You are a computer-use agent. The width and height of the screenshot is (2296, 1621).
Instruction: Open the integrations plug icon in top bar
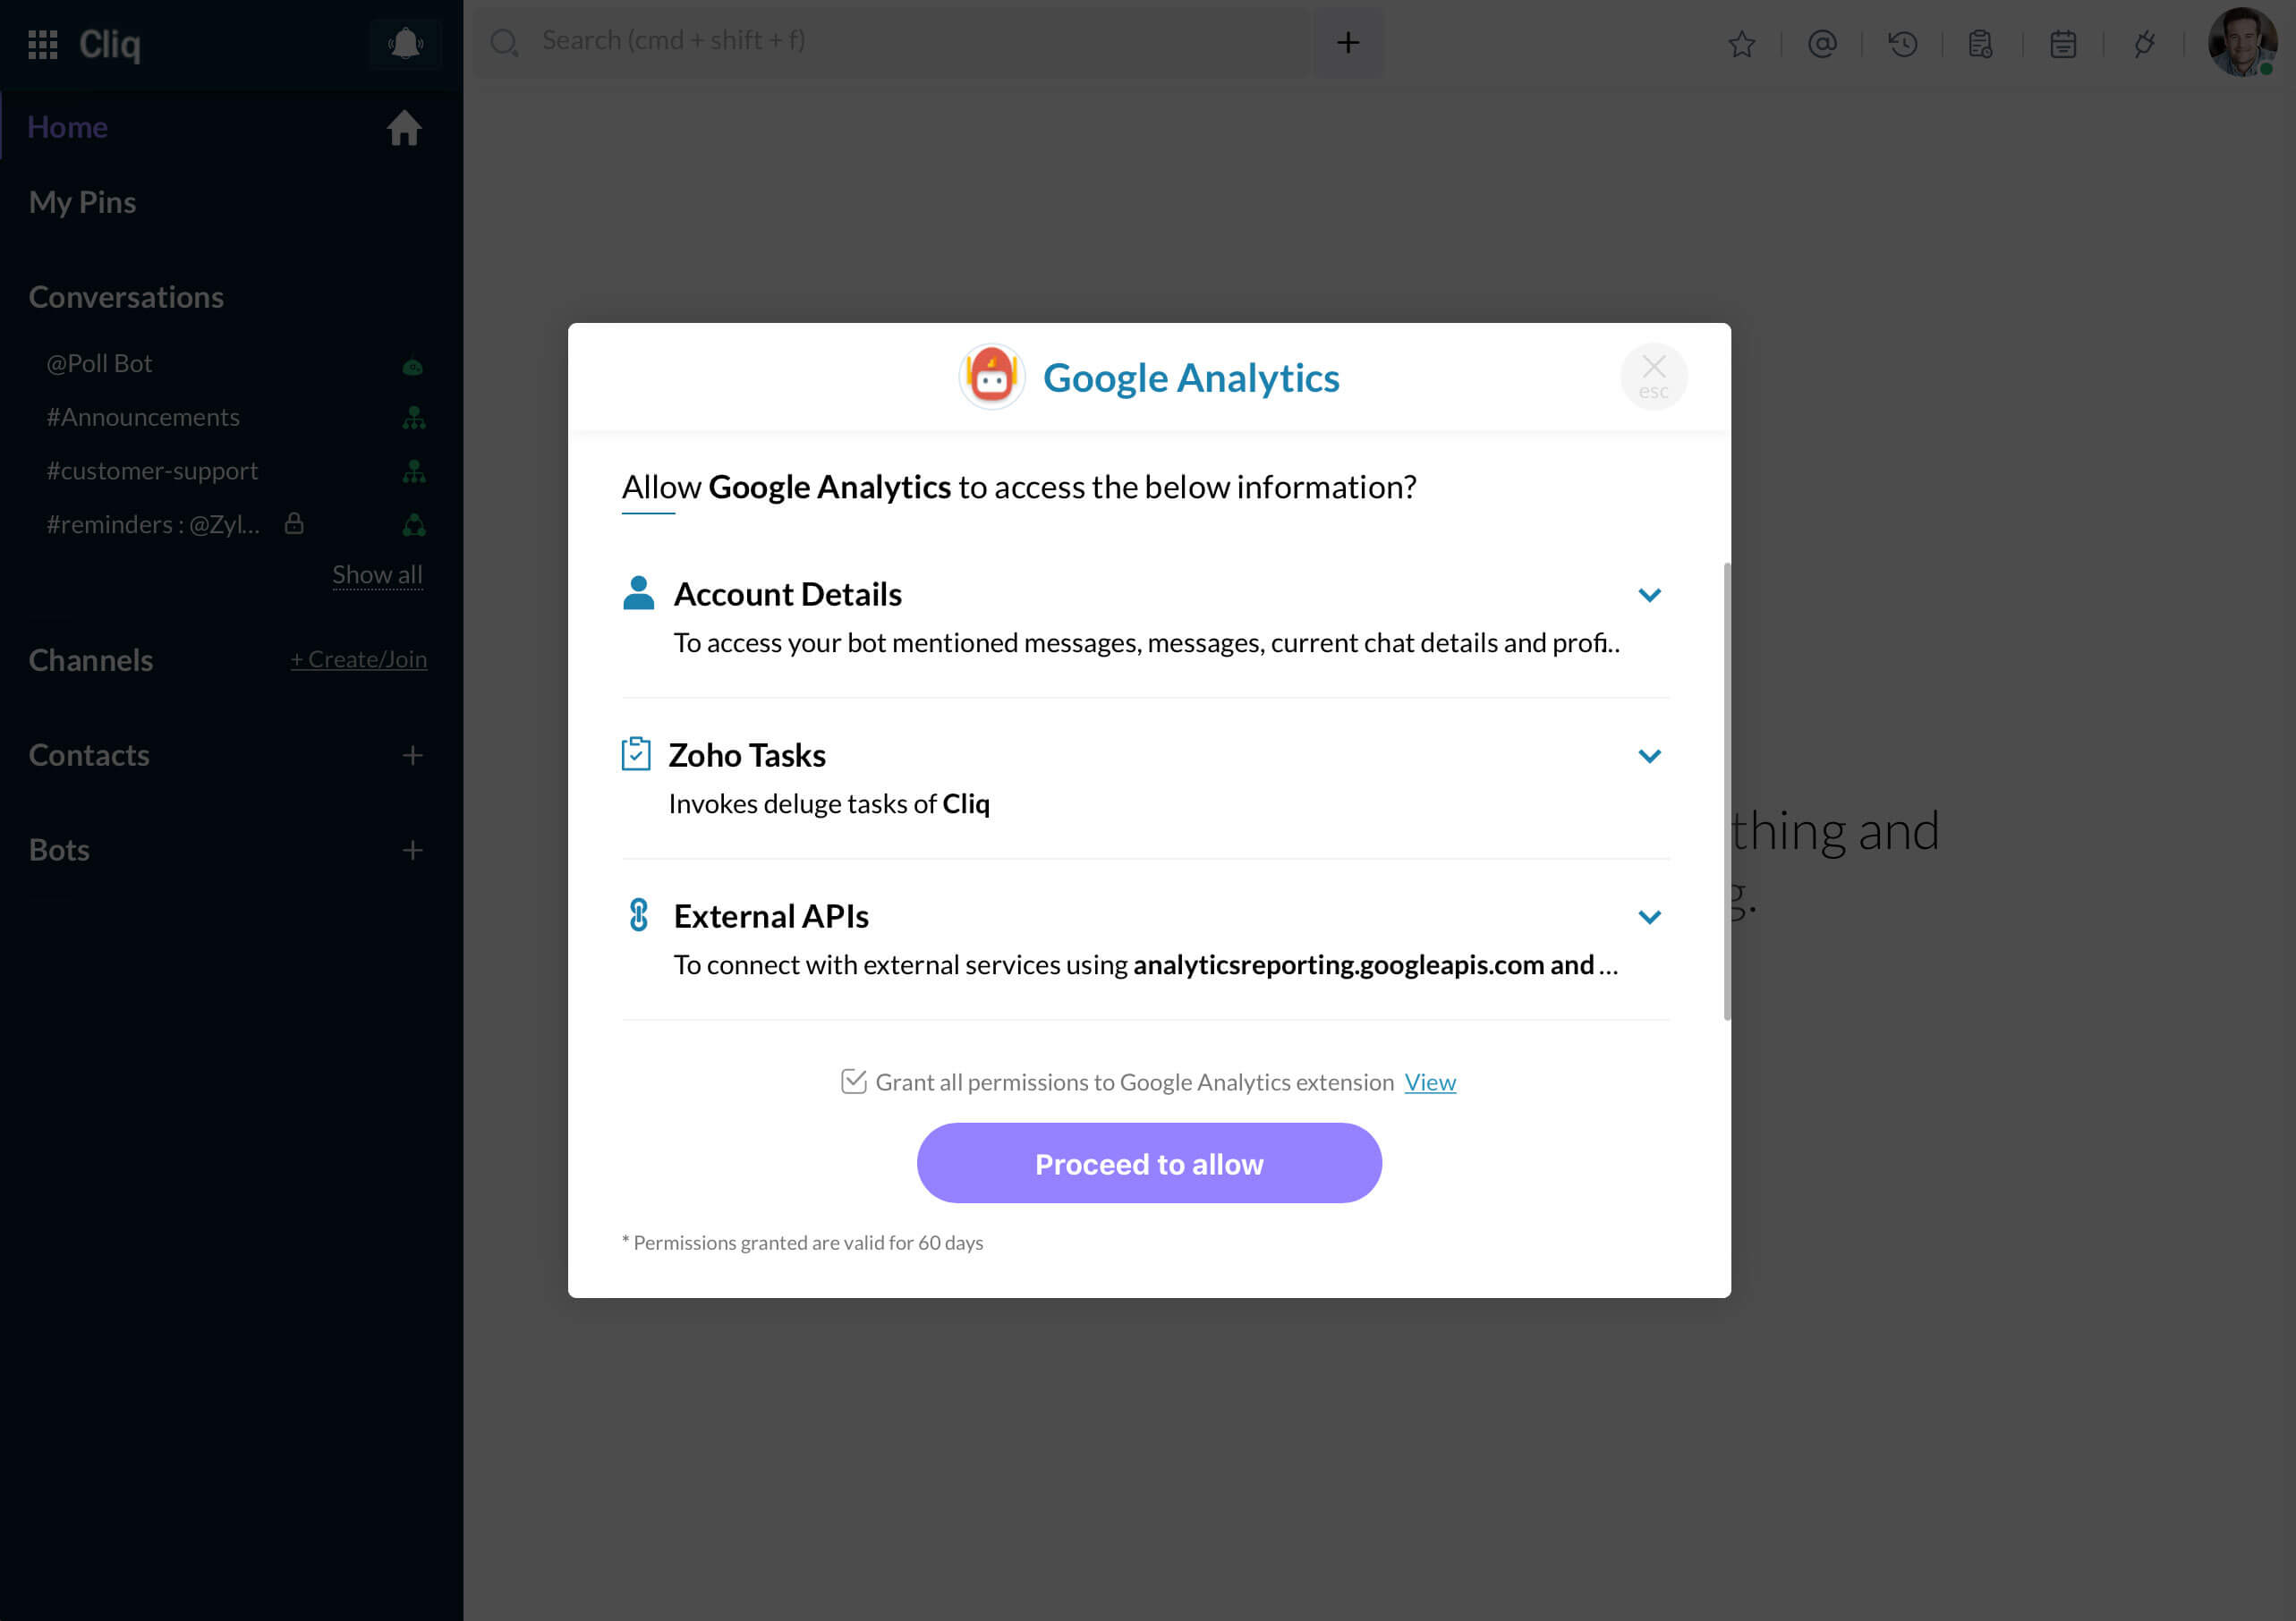pos(2143,43)
